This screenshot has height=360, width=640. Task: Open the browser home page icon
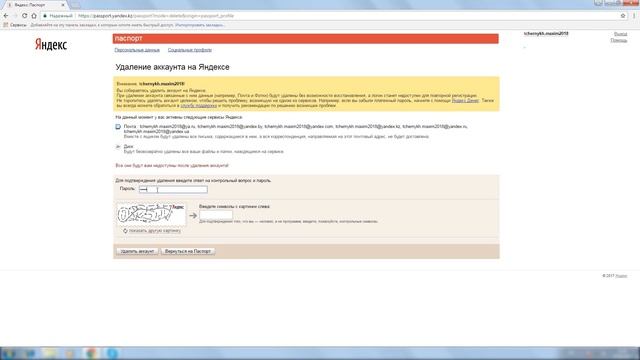[x=34, y=16]
